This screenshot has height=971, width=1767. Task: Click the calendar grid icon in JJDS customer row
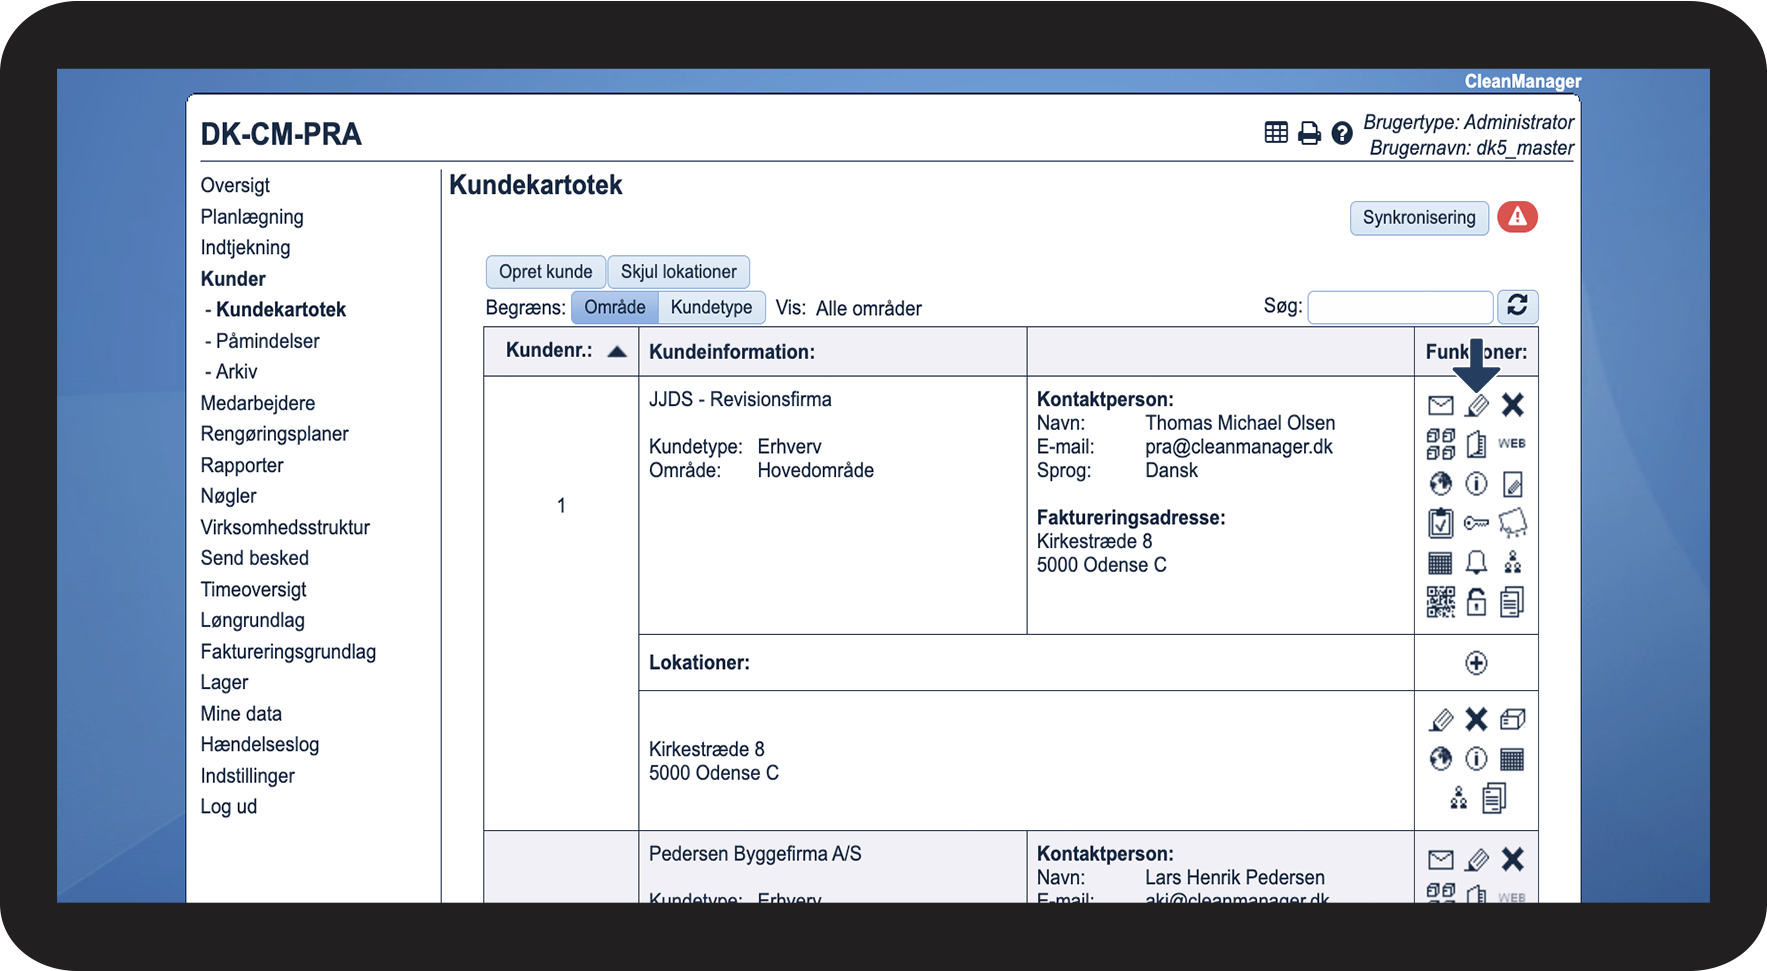click(x=1440, y=563)
